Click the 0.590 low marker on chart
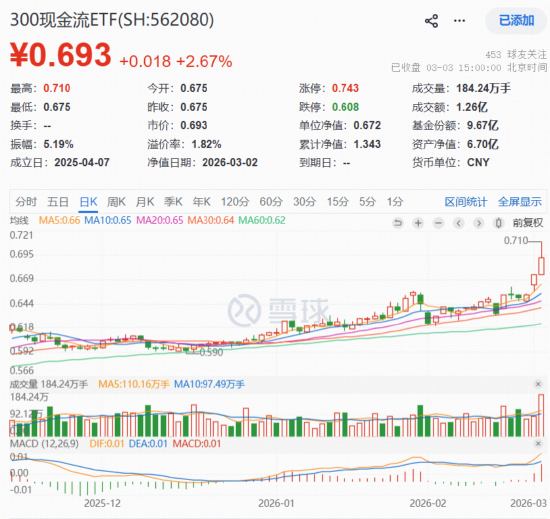This screenshot has width=550, height=519. coord(211,352)
